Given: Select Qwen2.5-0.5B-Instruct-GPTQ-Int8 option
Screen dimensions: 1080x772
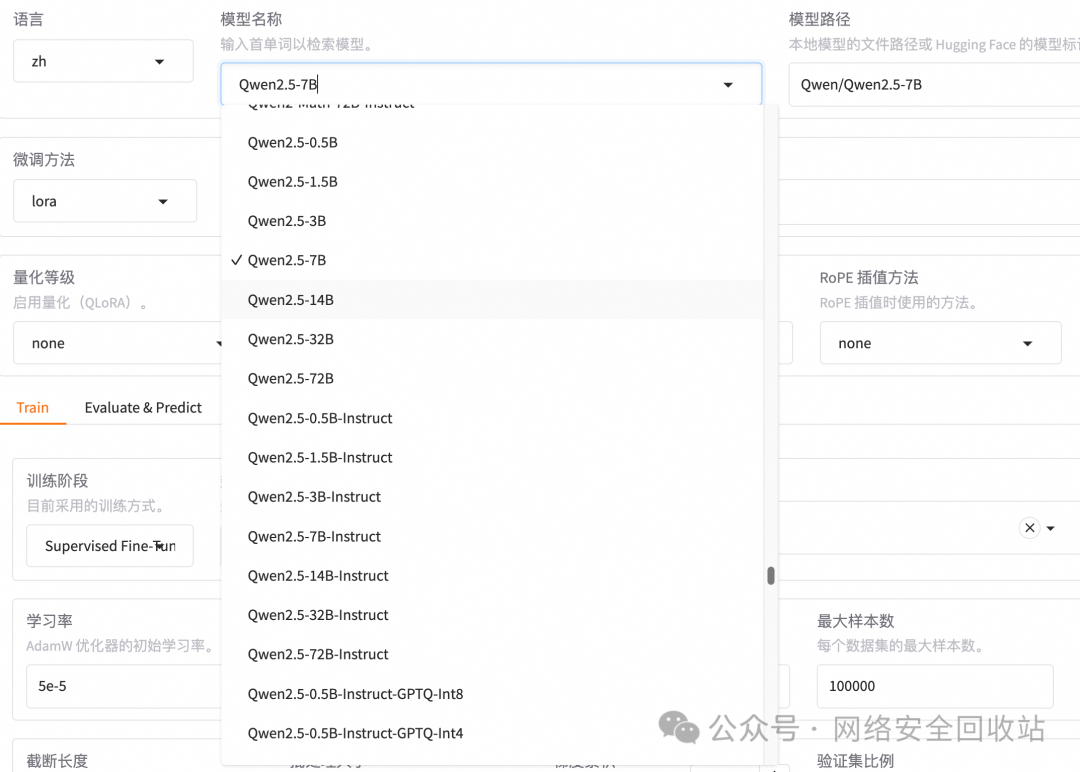Looking at the screenshot, I should pos(492,693).
